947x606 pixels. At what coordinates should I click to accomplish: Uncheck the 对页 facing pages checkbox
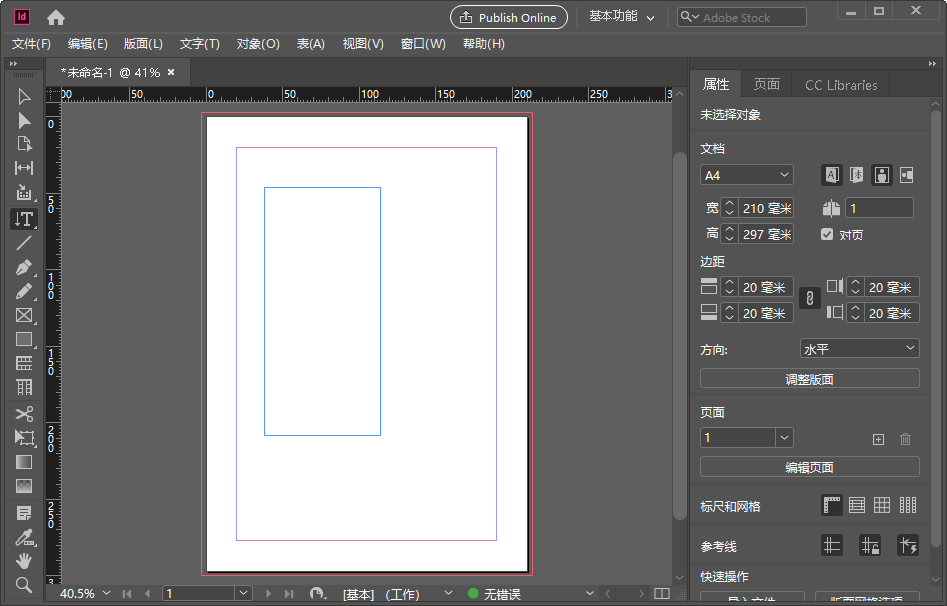point(827,233)
